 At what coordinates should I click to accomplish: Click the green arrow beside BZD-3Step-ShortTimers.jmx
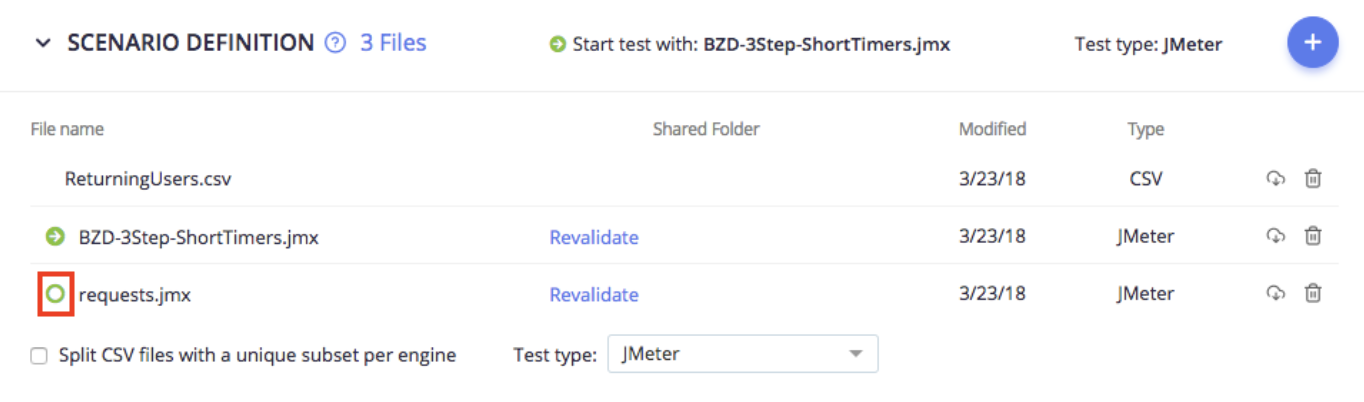[55, 237]
